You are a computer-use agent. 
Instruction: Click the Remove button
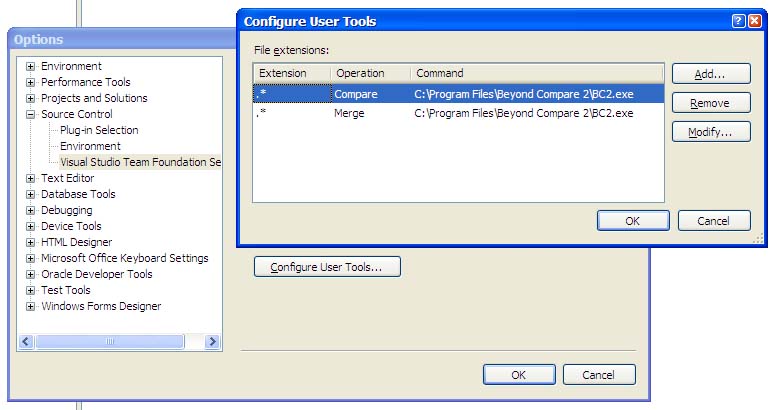click(711, 103)
